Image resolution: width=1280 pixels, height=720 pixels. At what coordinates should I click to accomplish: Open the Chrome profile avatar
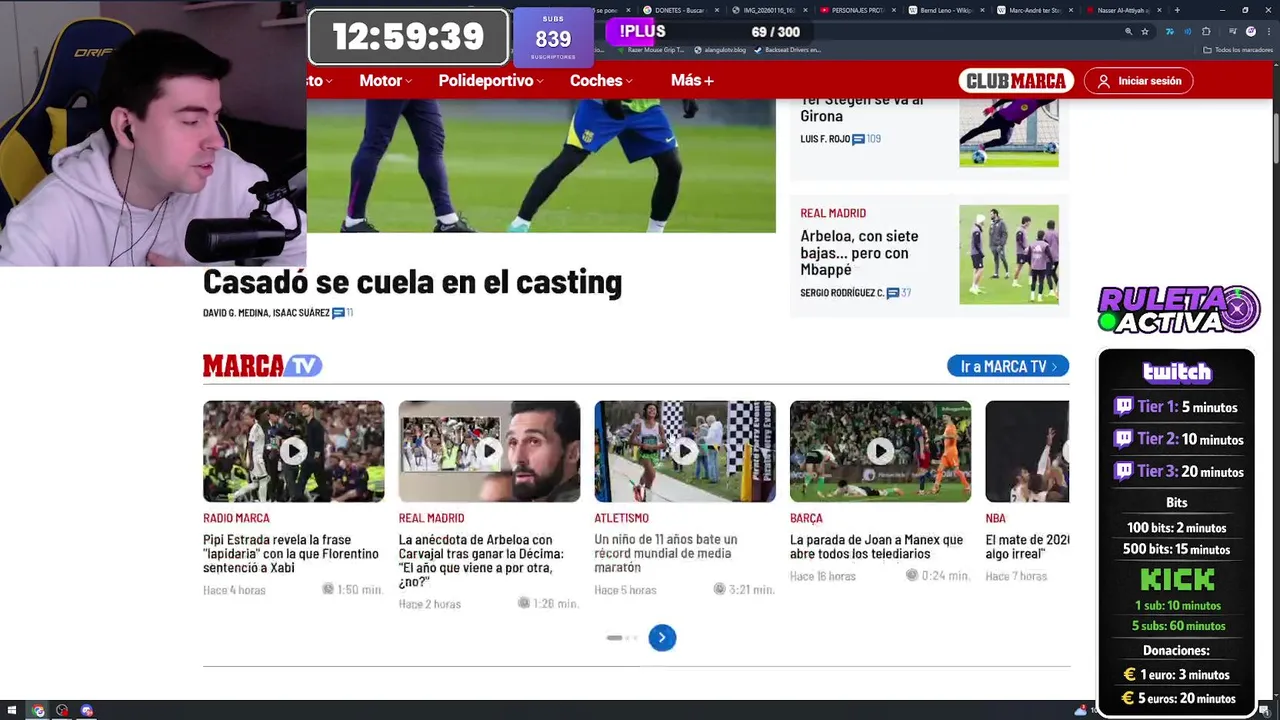pos(1251,31)
